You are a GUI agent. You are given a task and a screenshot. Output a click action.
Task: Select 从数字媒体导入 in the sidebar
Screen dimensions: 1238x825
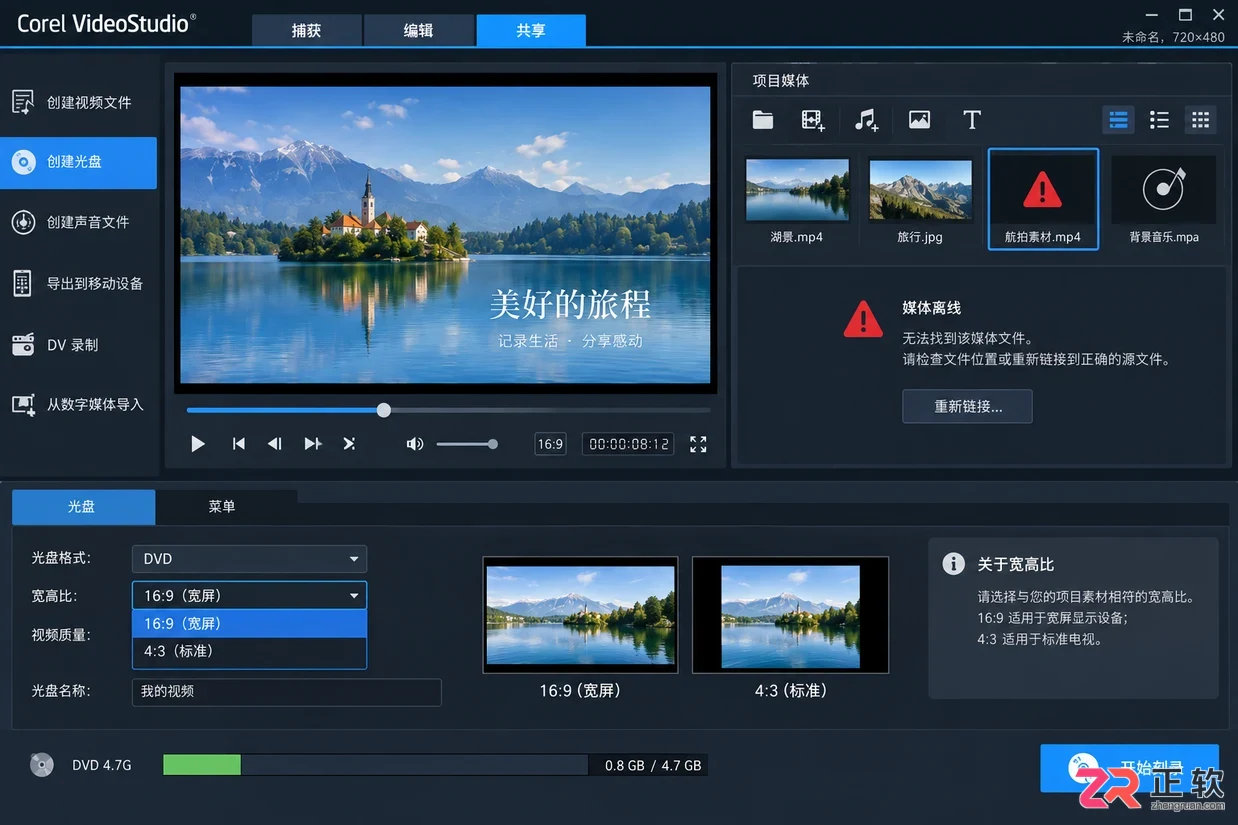click(x=78, y=405)
